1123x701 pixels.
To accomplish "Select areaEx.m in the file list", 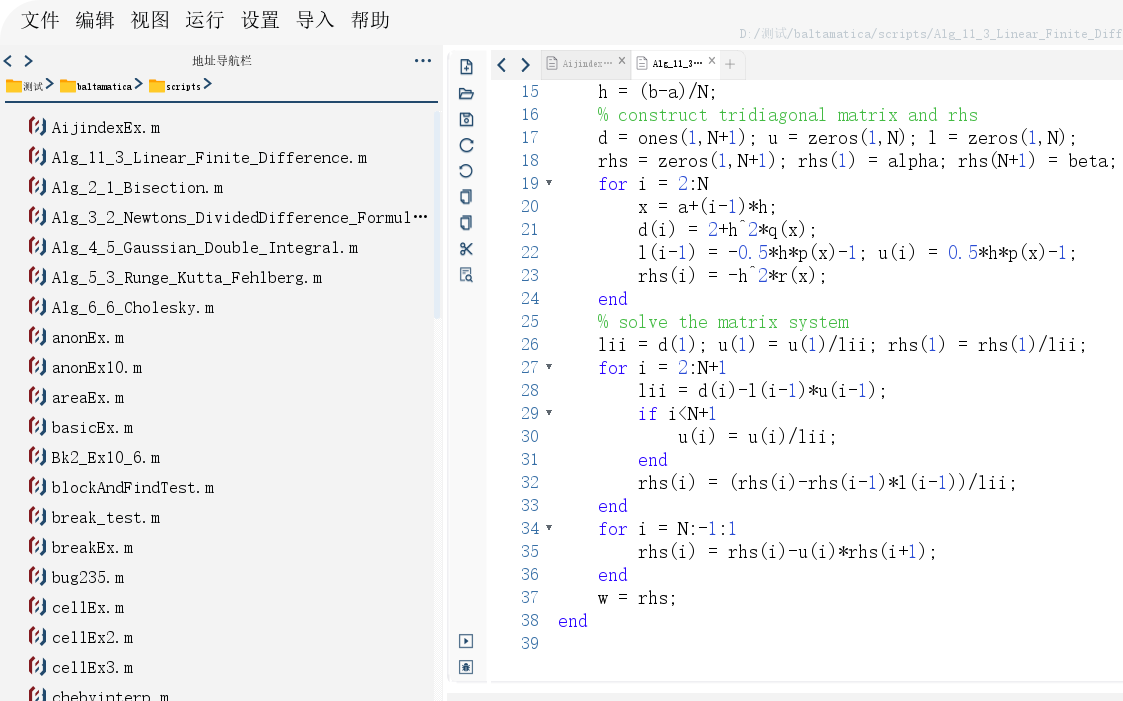I will click(x=76, y=398).
